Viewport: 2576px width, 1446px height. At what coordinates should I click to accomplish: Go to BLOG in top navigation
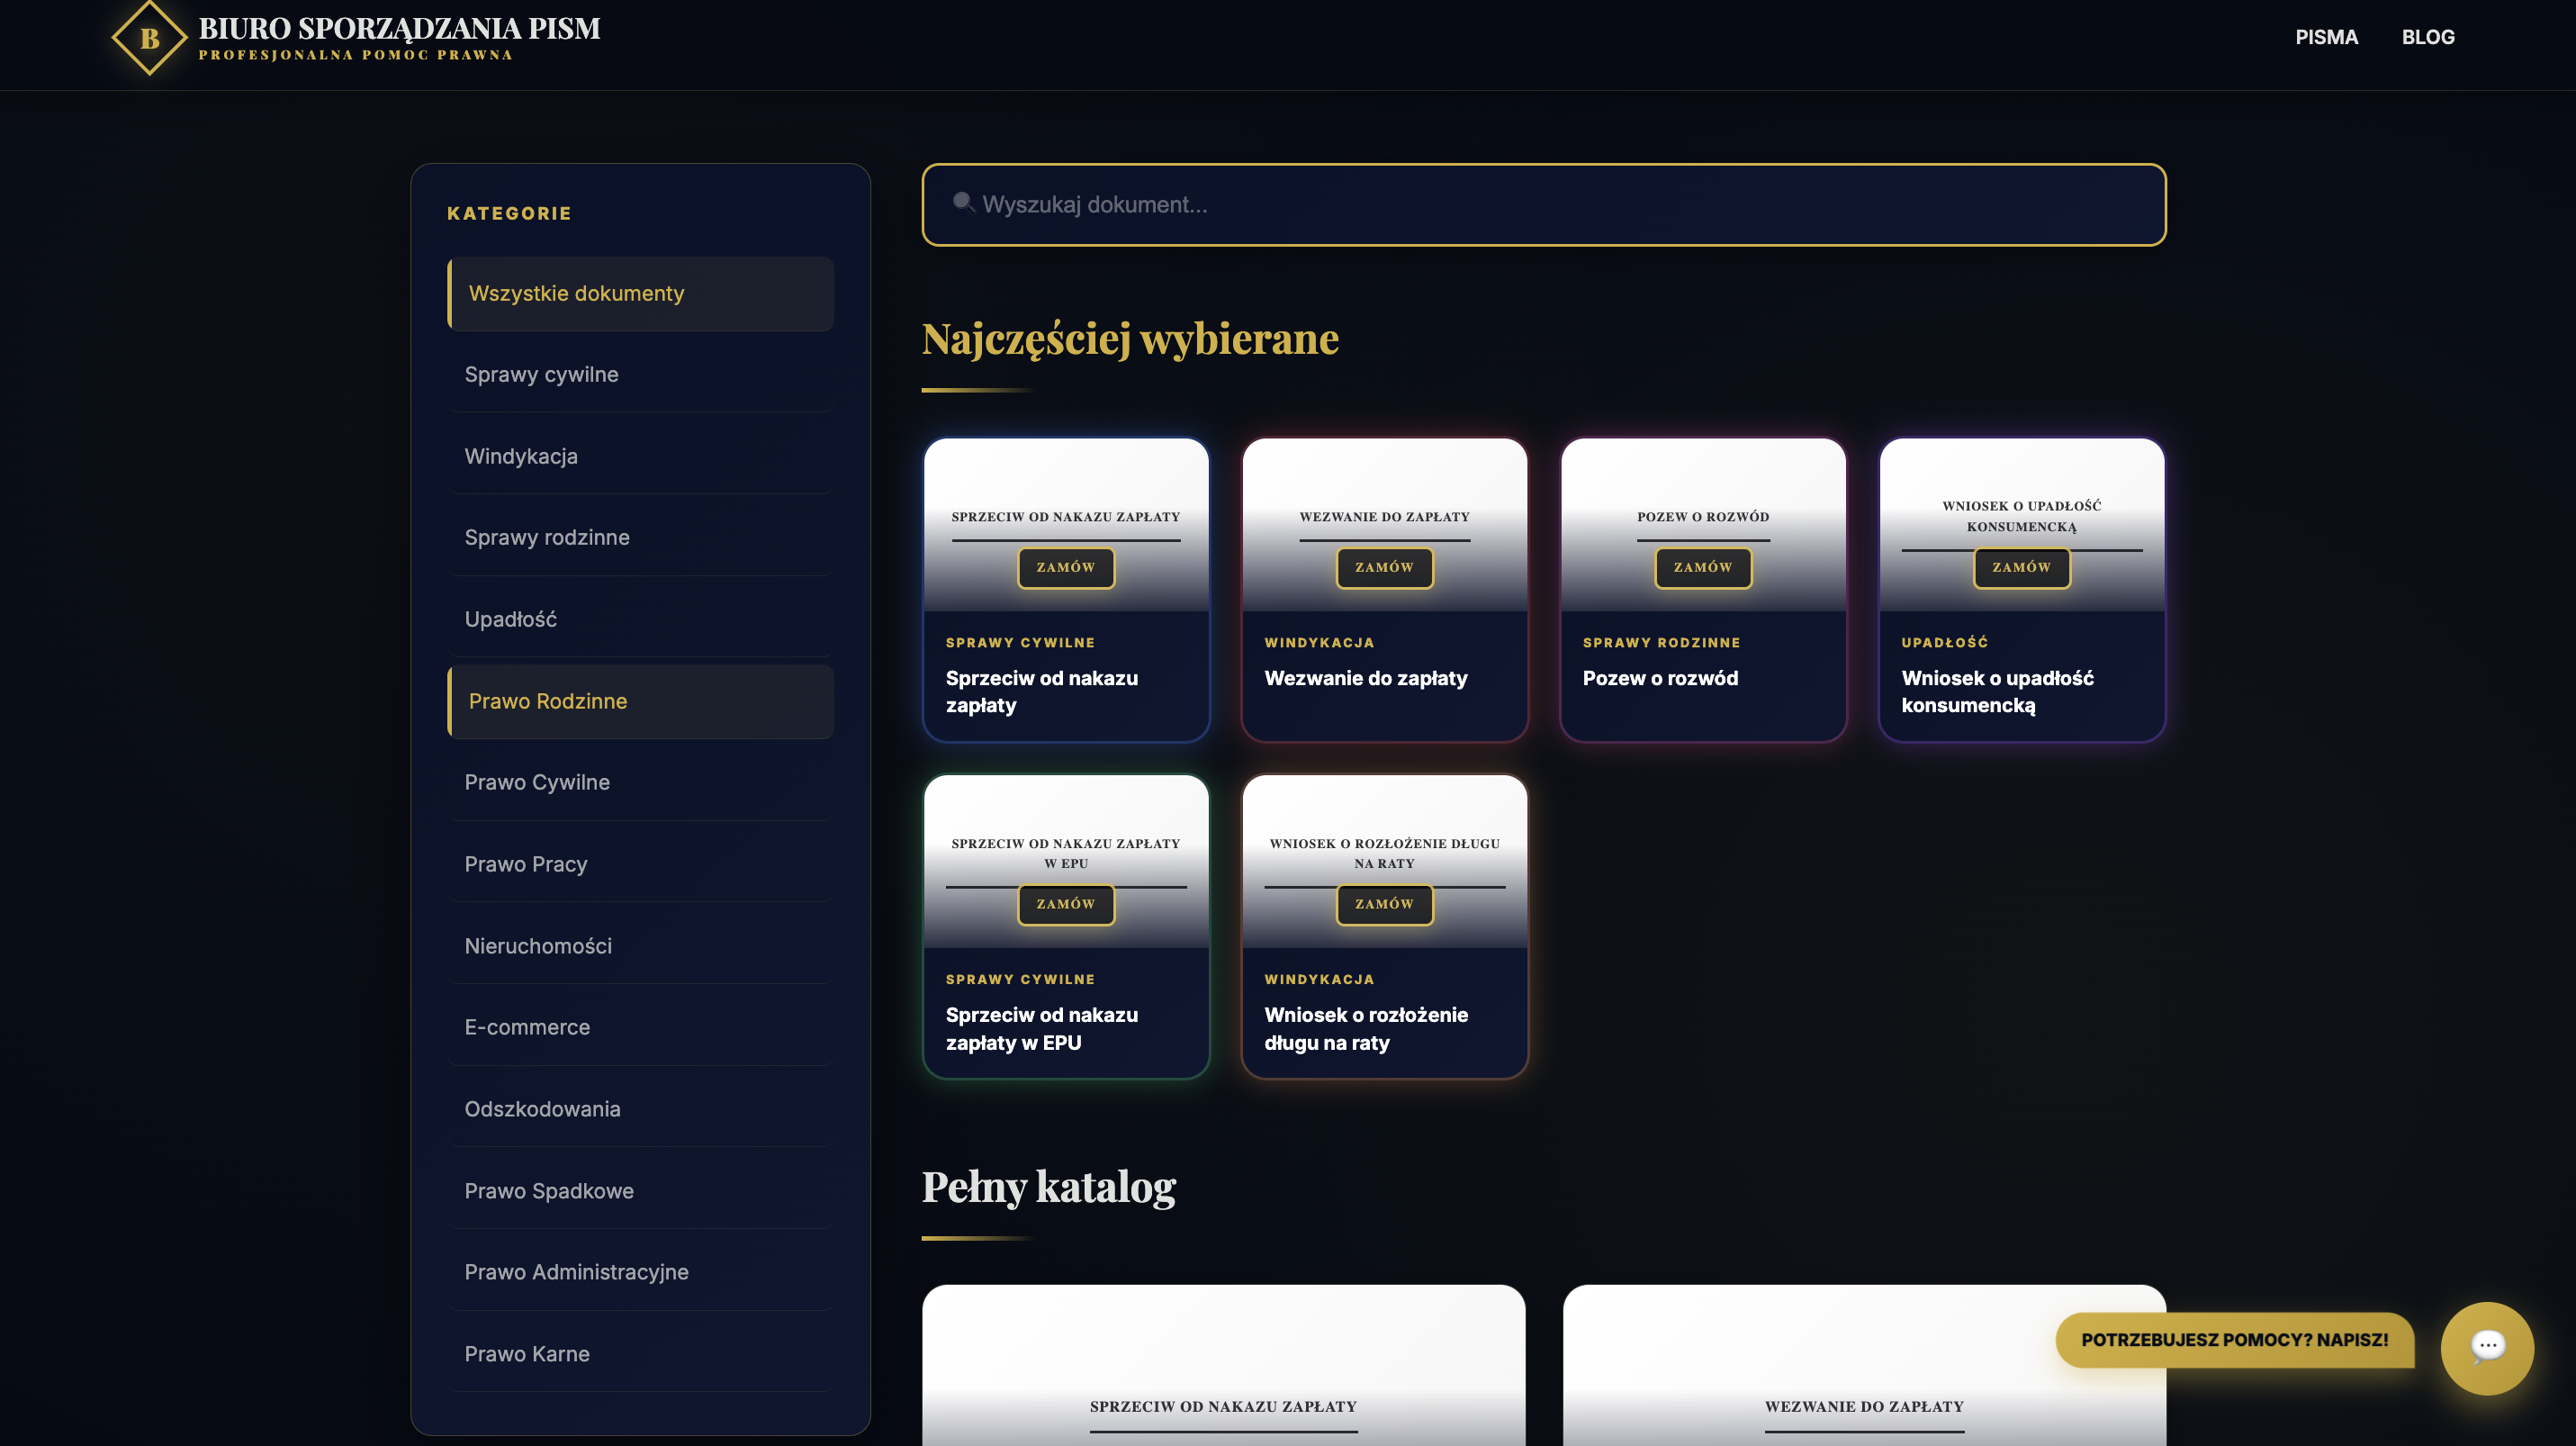[2427, 37]
